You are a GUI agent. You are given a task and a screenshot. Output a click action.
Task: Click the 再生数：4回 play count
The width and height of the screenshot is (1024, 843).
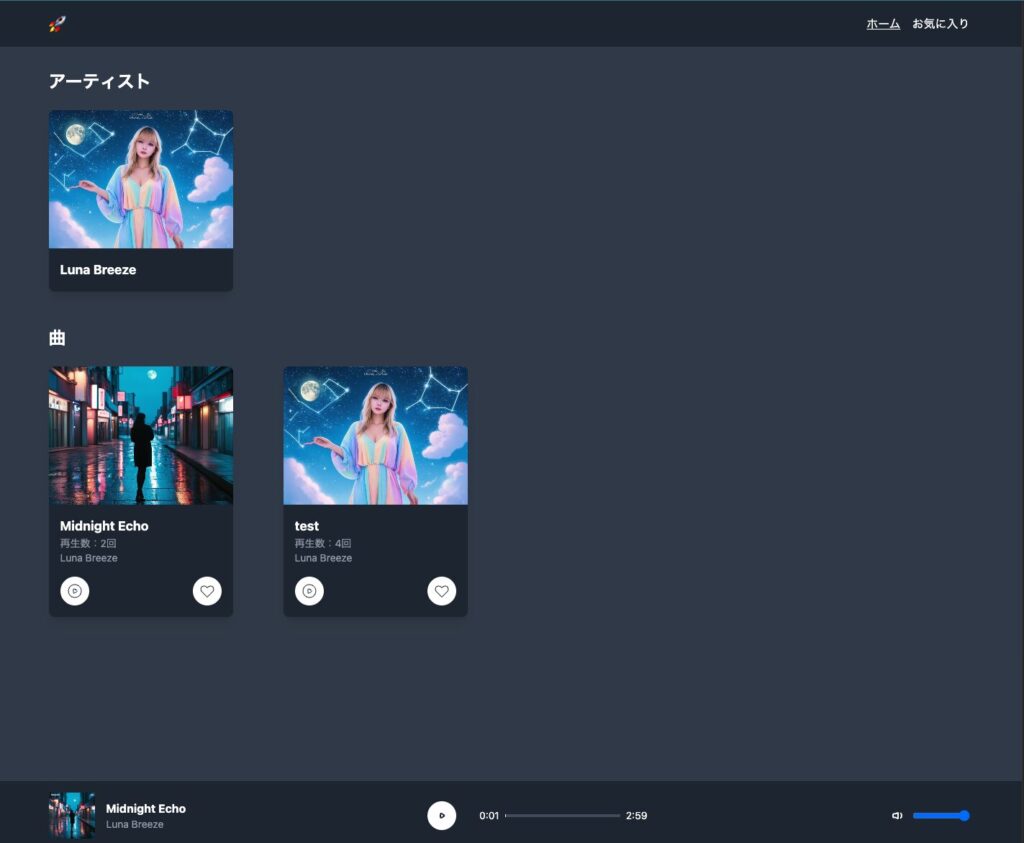click(x=323, y=543)
